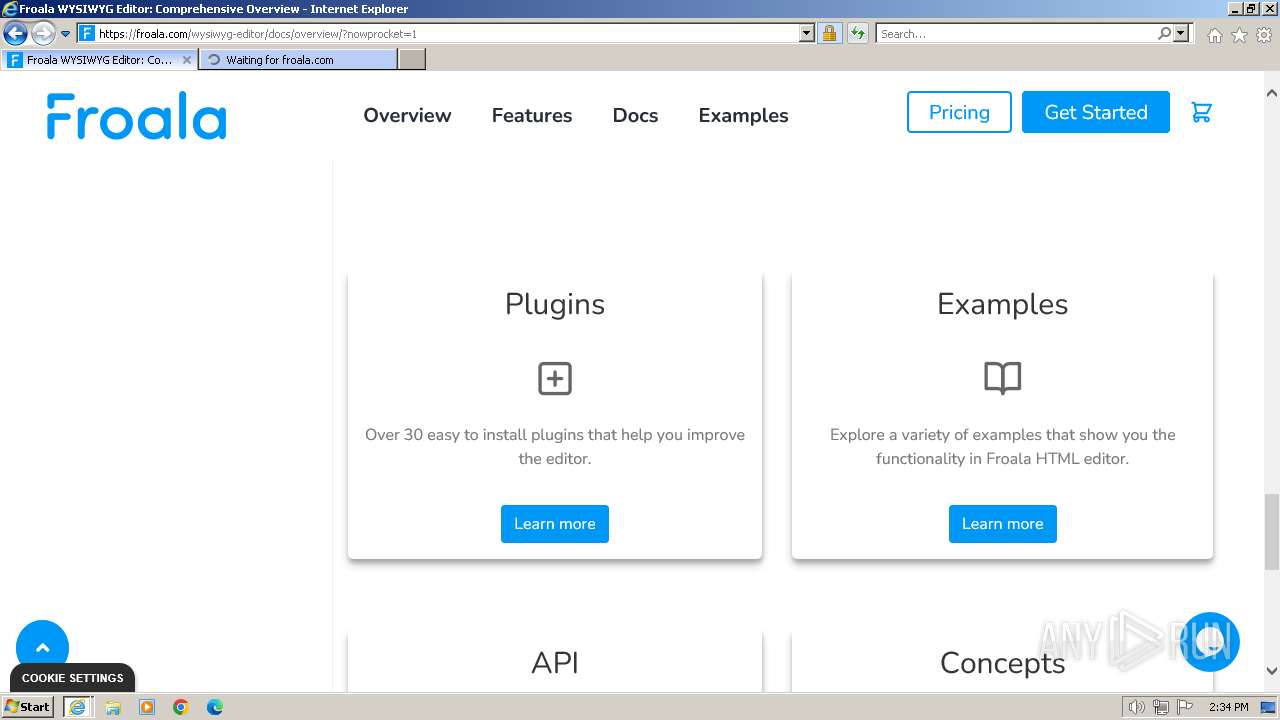The height and width of the screenshot is (720, 1280).
Task: Click the network tray icon
Action: [x=1161, y=707]
